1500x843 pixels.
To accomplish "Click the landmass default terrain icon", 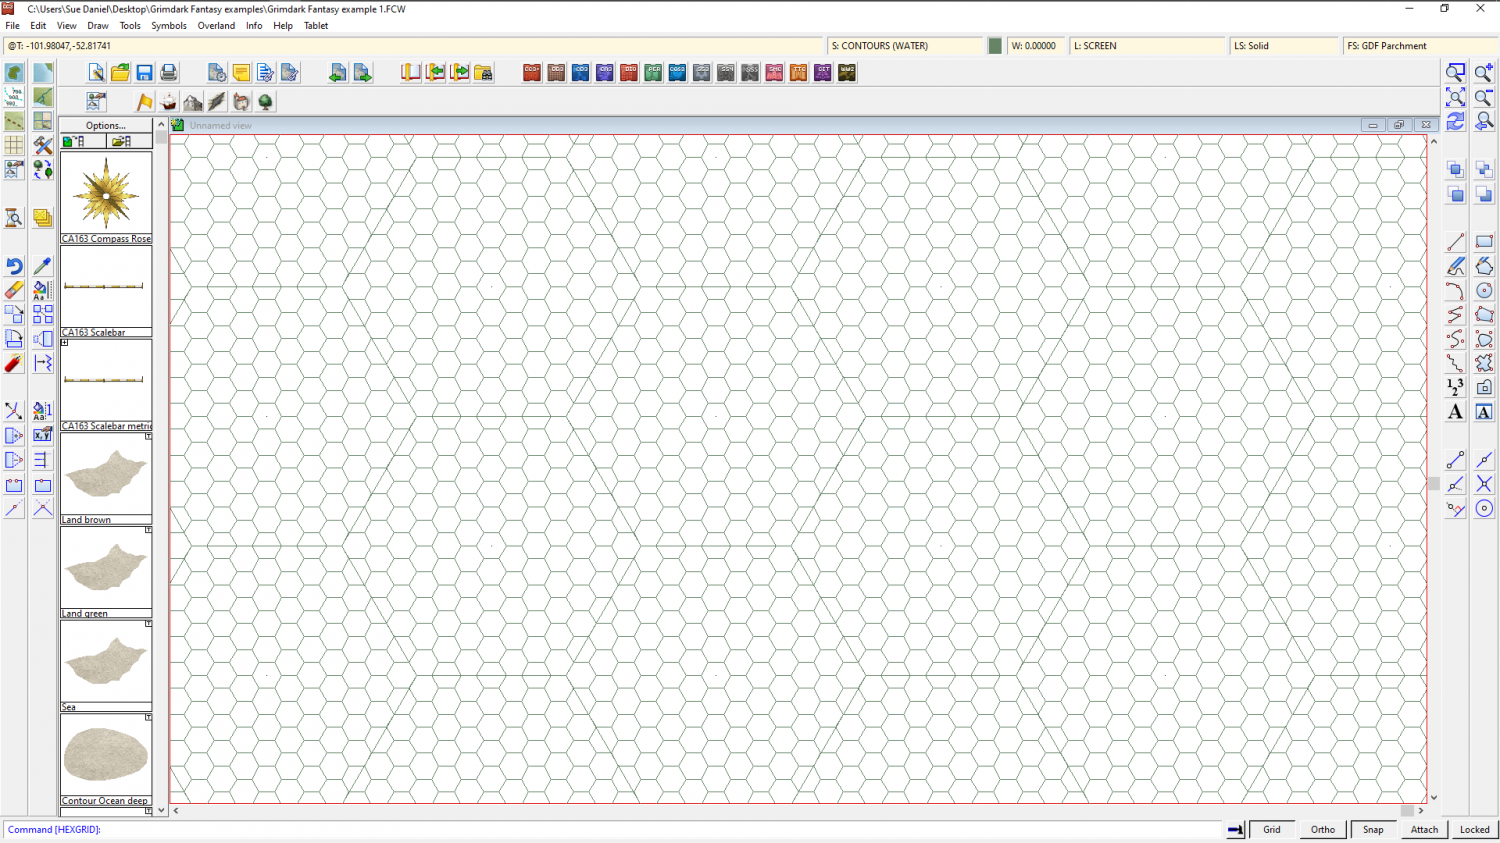I will 14,73.
